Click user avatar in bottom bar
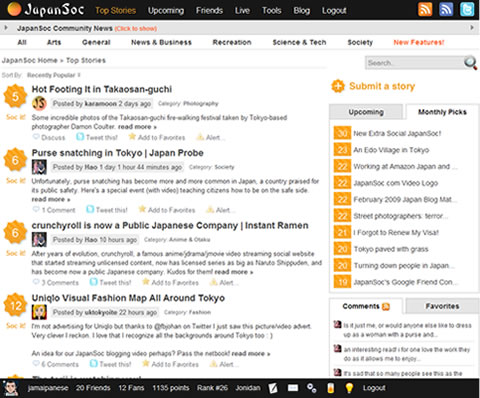Screen dimensions: 480x398 click(11, 388)
